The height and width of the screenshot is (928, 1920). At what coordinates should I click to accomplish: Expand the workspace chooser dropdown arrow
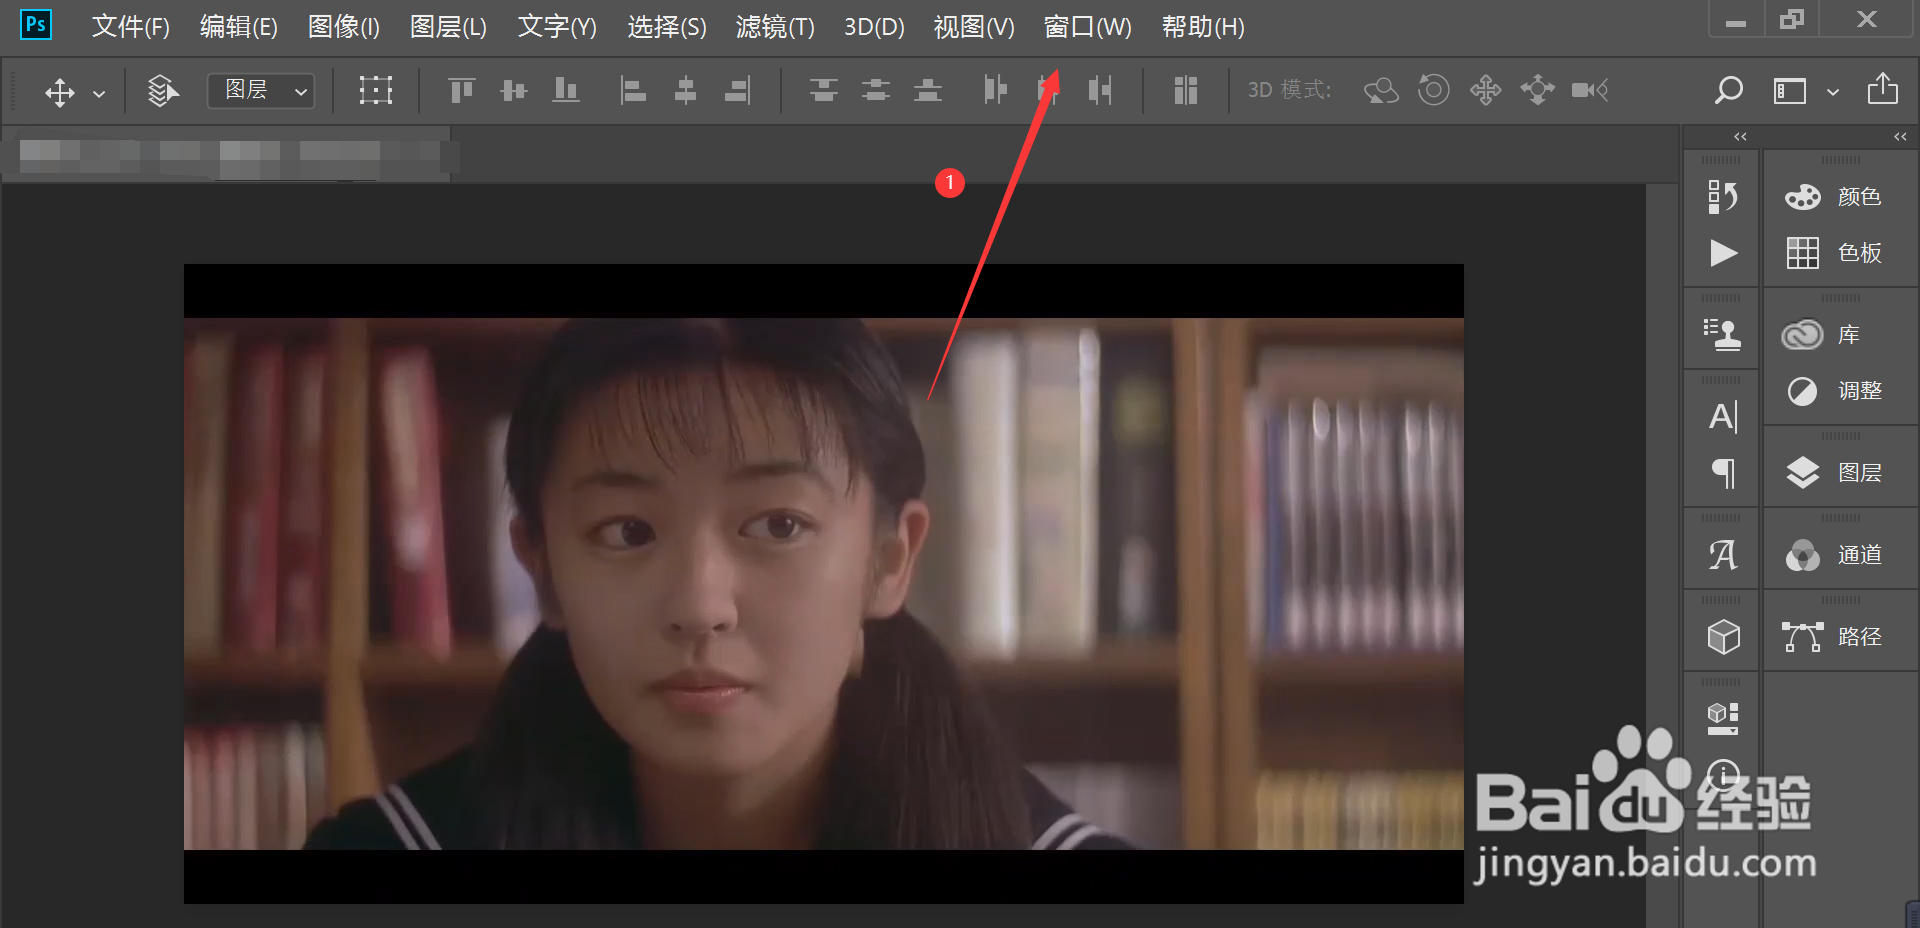tap(1832, 93)
